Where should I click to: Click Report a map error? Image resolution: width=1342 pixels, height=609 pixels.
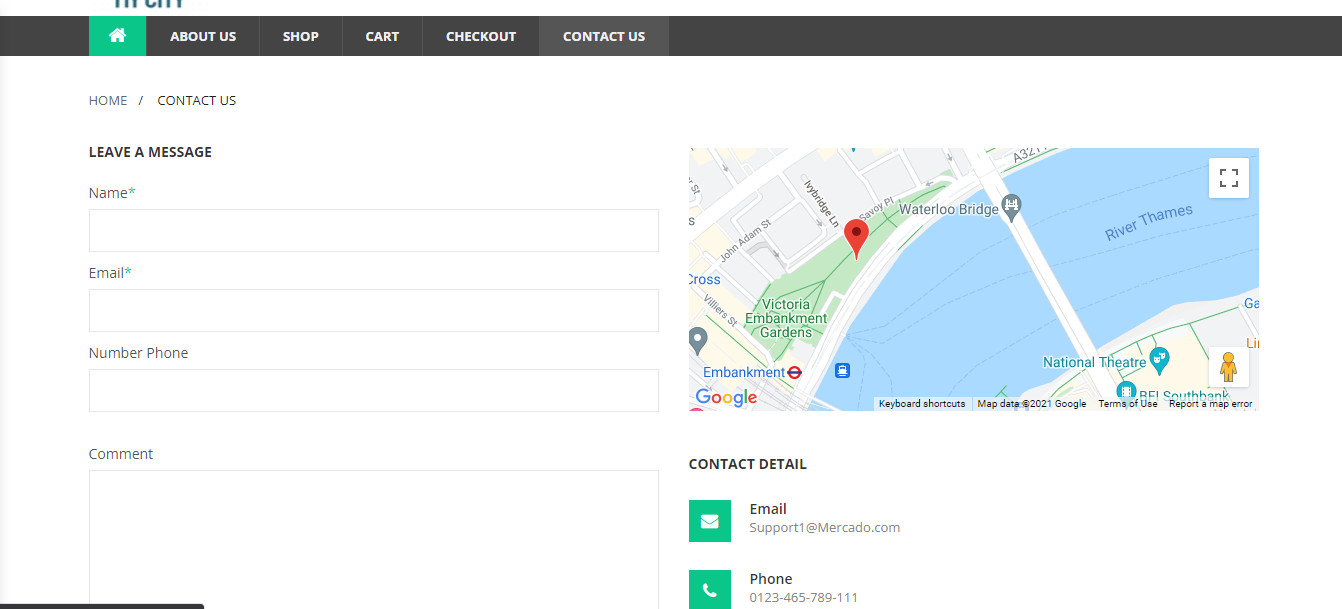(1210, 403)
